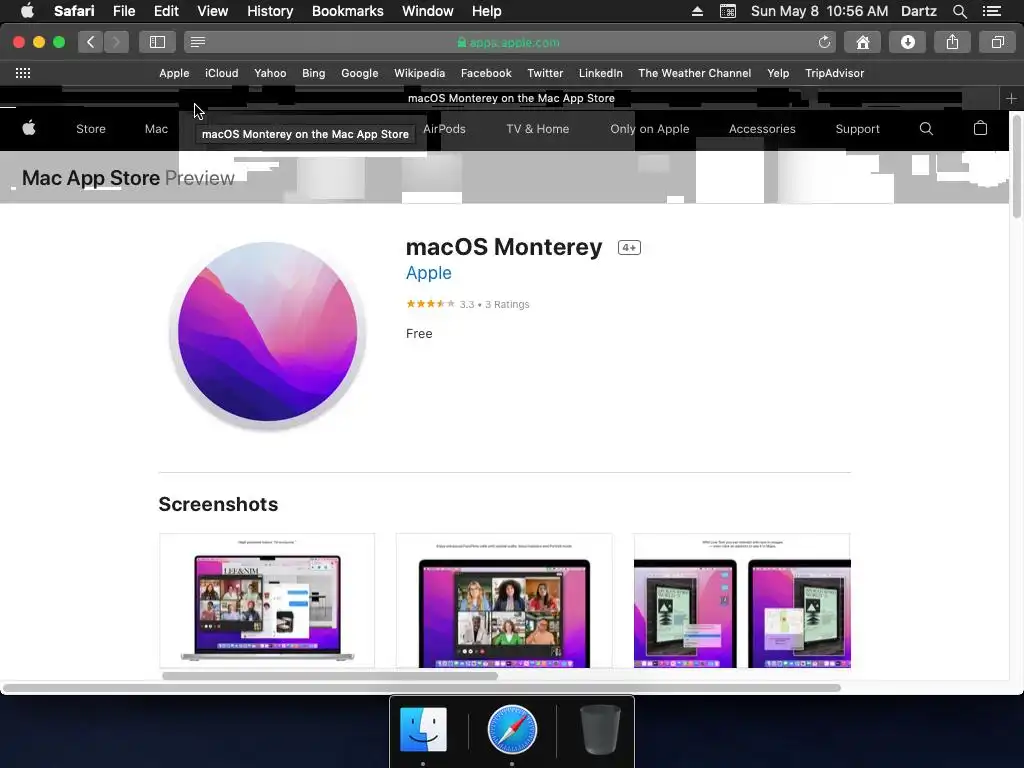This screenshot has height=768, width=1024.
Task: Click the Dartz user name in menu bar
Action: point(919,11)
